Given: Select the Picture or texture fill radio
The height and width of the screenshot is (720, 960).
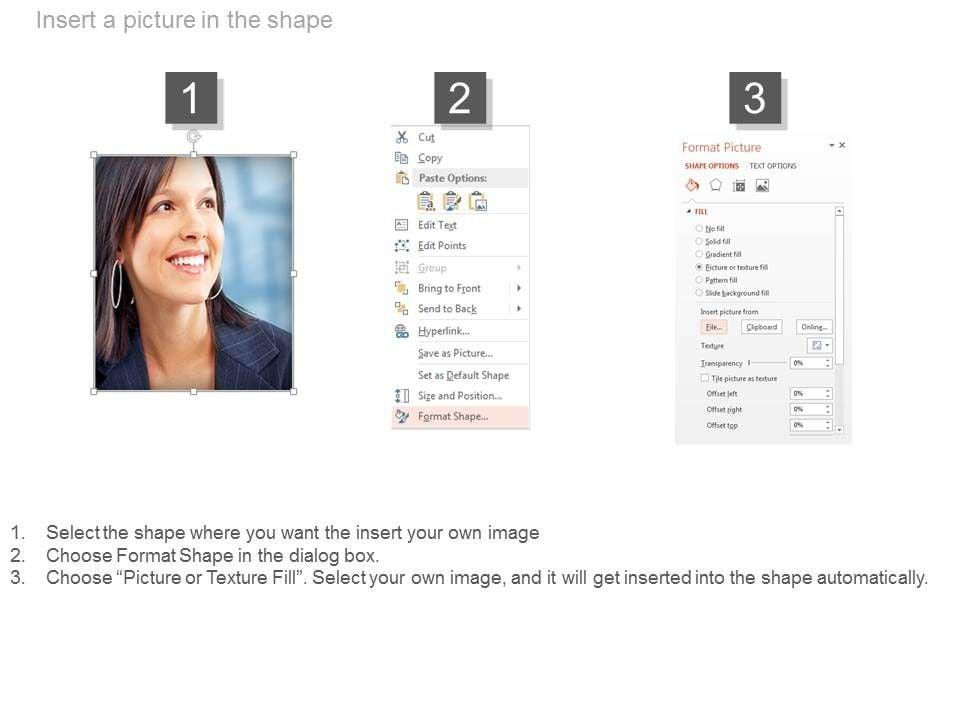Looking at the screenshot, I should [x=699, y=267].
